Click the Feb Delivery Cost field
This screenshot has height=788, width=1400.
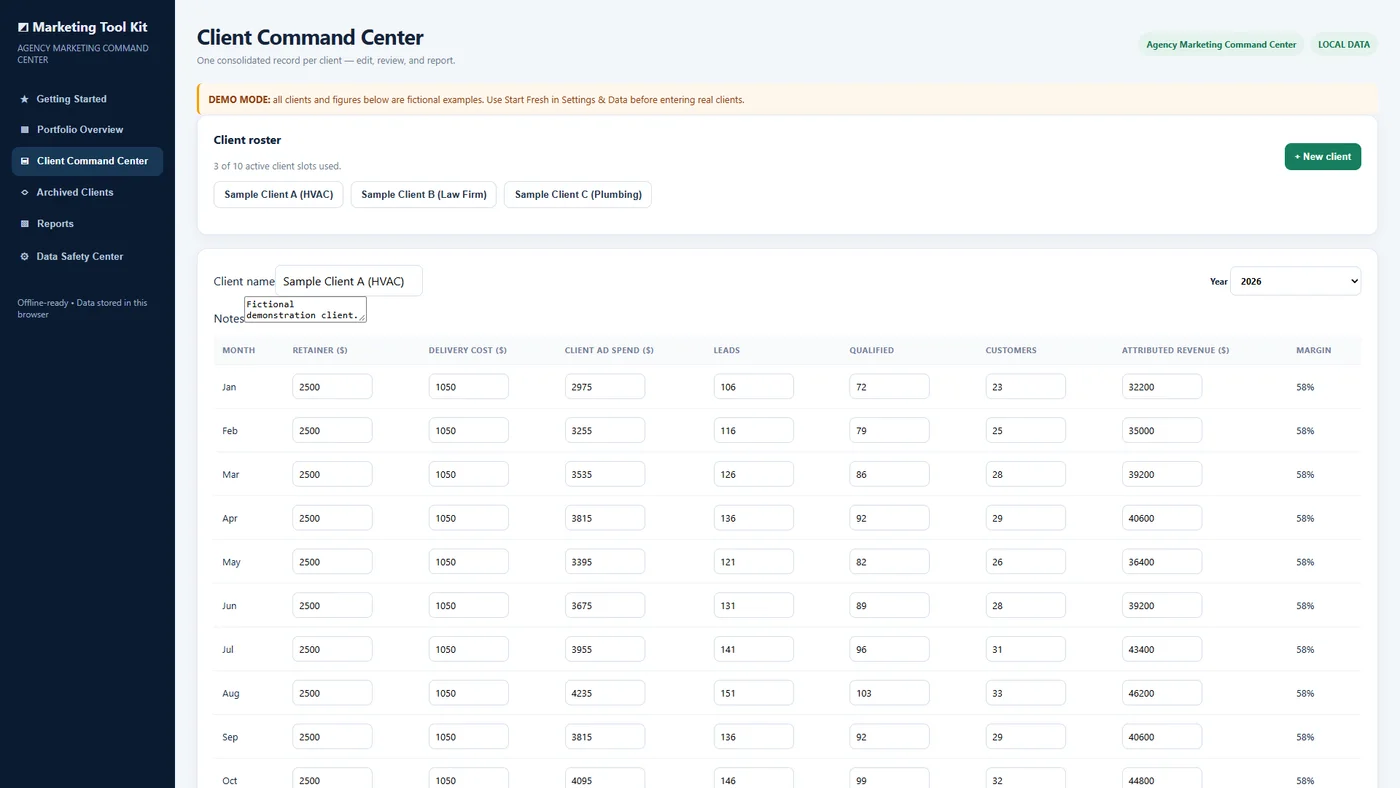(x=468, y=431)
